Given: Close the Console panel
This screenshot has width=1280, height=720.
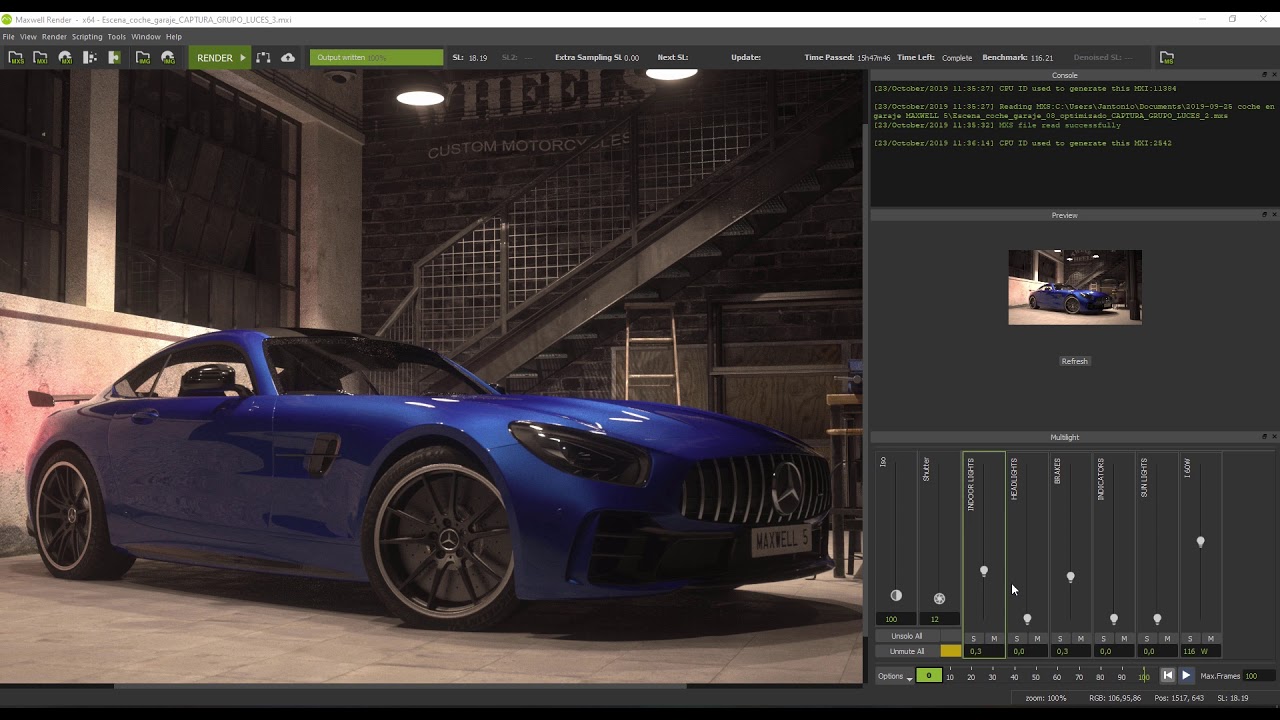Looking at the screenshot, I should [1274, 75].
